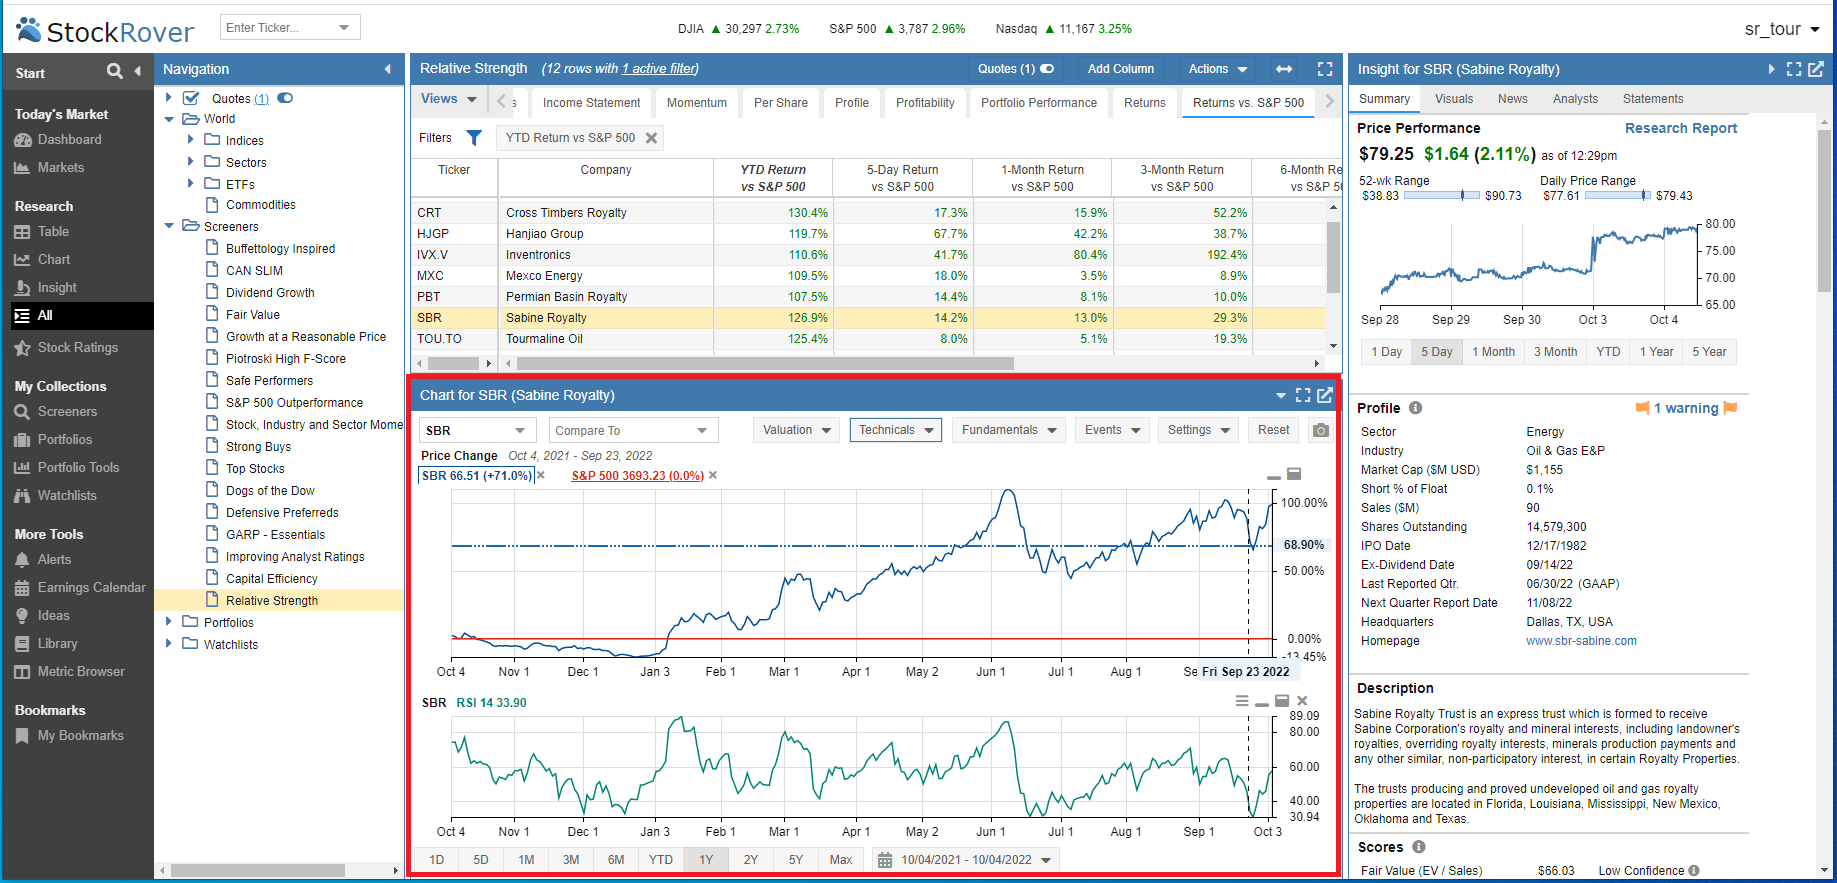Open the Views dropdown
This screenshot has height=883, width=1837.
pyautogui.click(x=448, y=99)
